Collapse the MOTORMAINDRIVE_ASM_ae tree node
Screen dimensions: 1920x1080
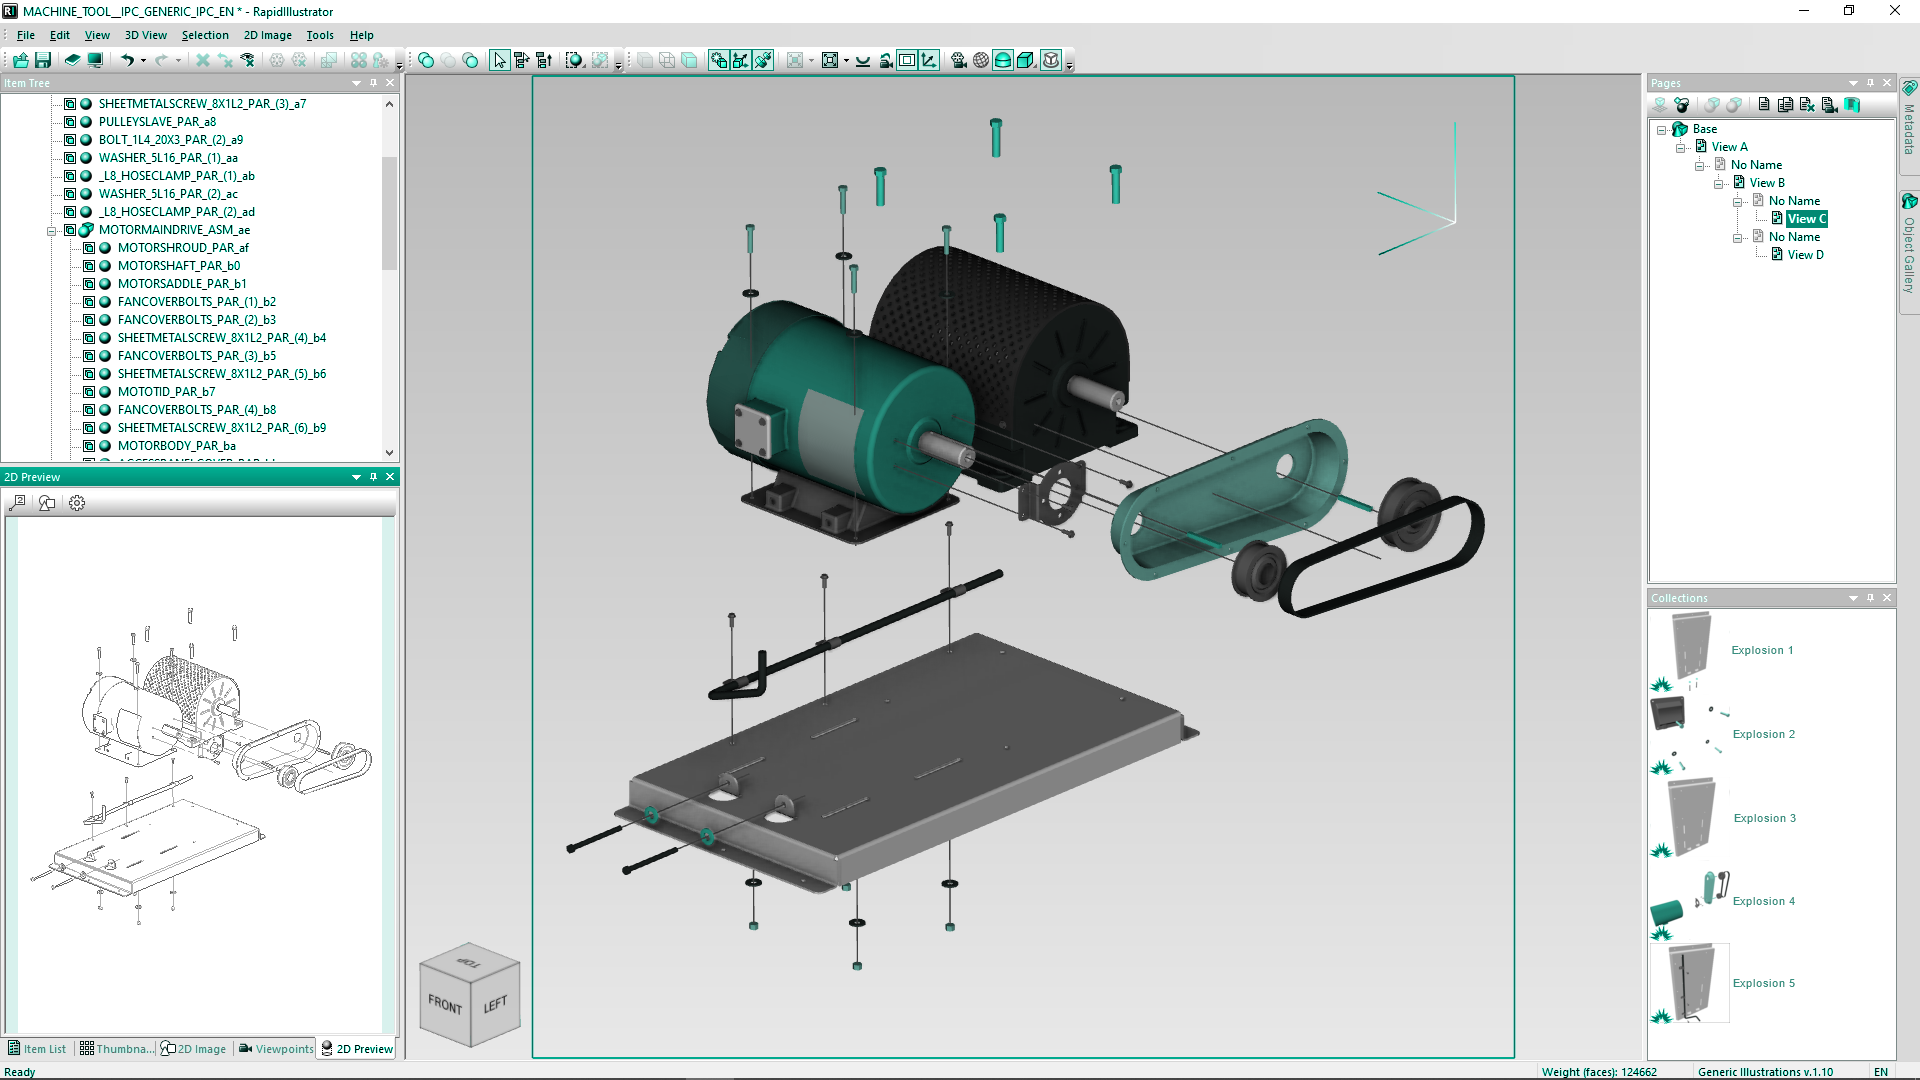(51, 230)
